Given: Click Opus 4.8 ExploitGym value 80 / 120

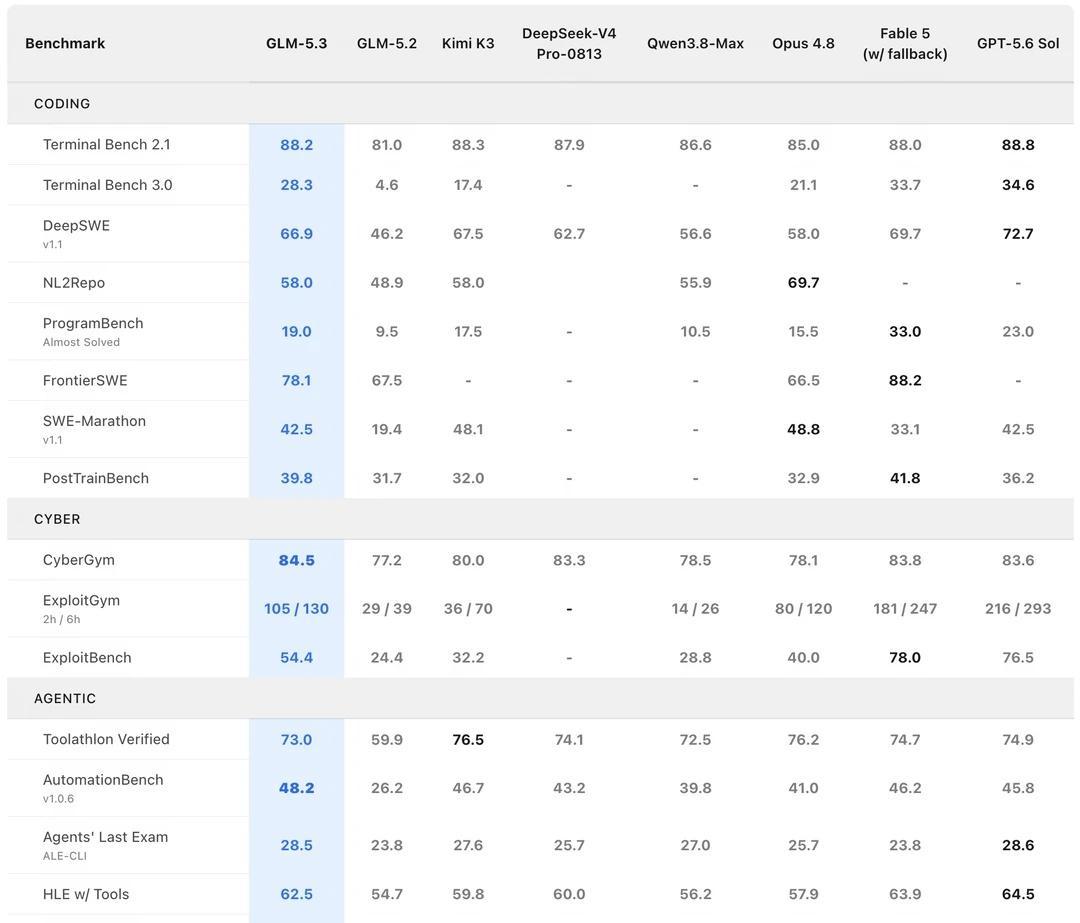Looking at the screenshot, I should point(803,609).
